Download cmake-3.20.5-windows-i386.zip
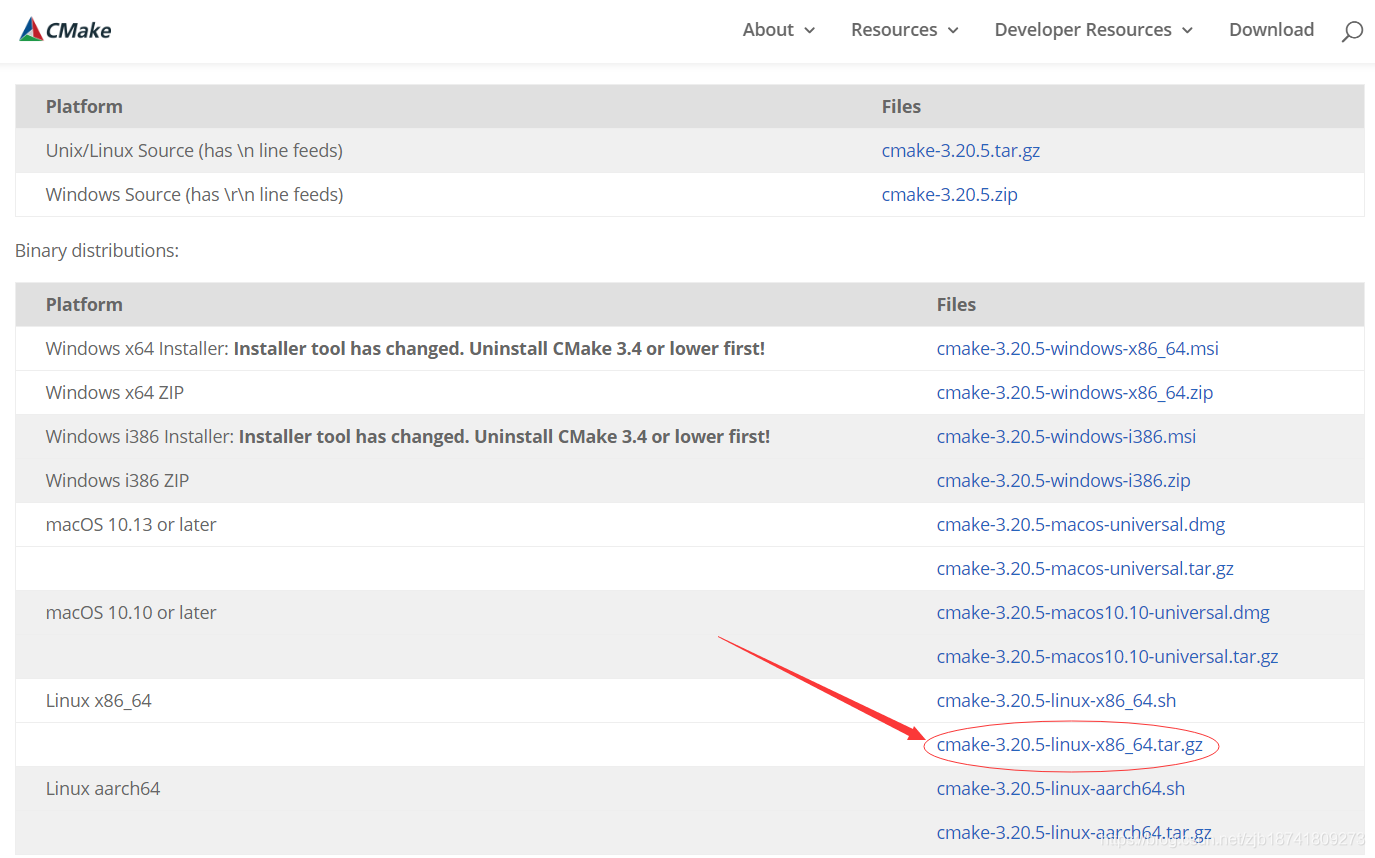Screen dimensions: 1375x858 point(1064,481)
